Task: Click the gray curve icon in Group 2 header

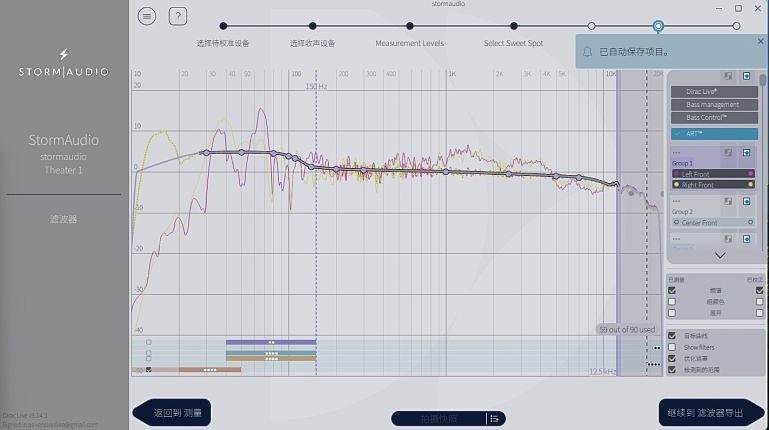Action: [x=728, y=202]
